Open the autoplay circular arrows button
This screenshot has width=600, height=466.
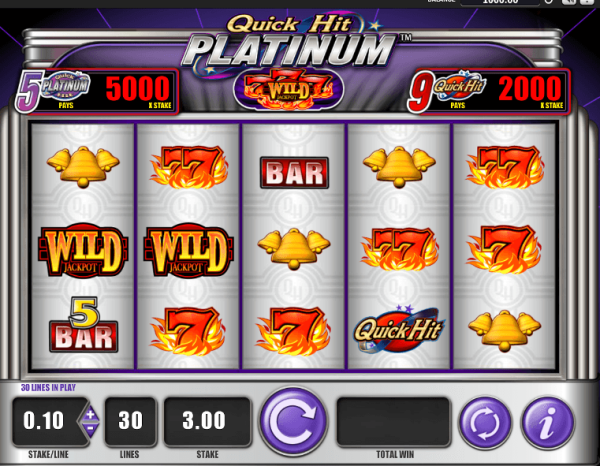pos(485,423)
